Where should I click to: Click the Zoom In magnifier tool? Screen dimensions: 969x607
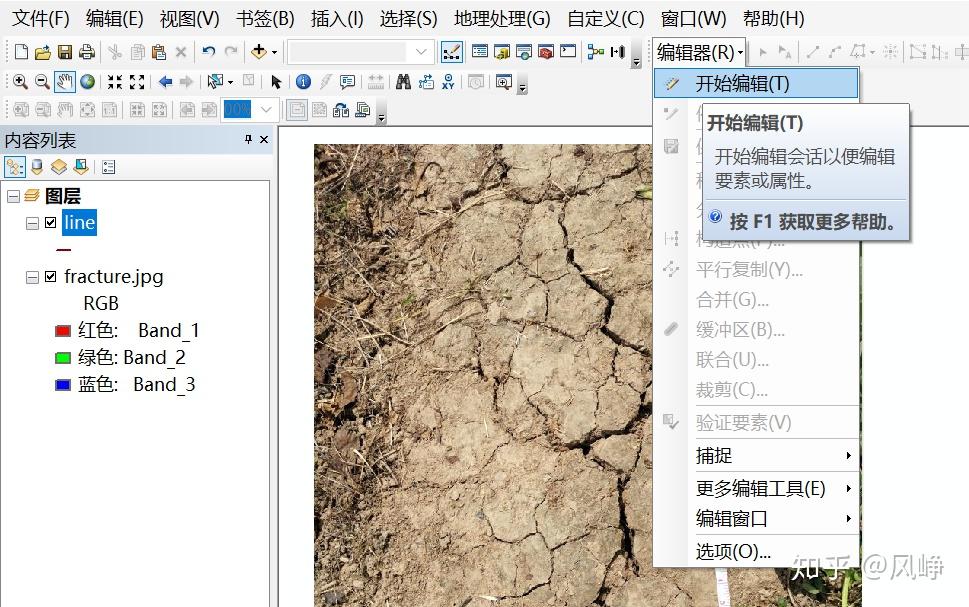point(20,82)
